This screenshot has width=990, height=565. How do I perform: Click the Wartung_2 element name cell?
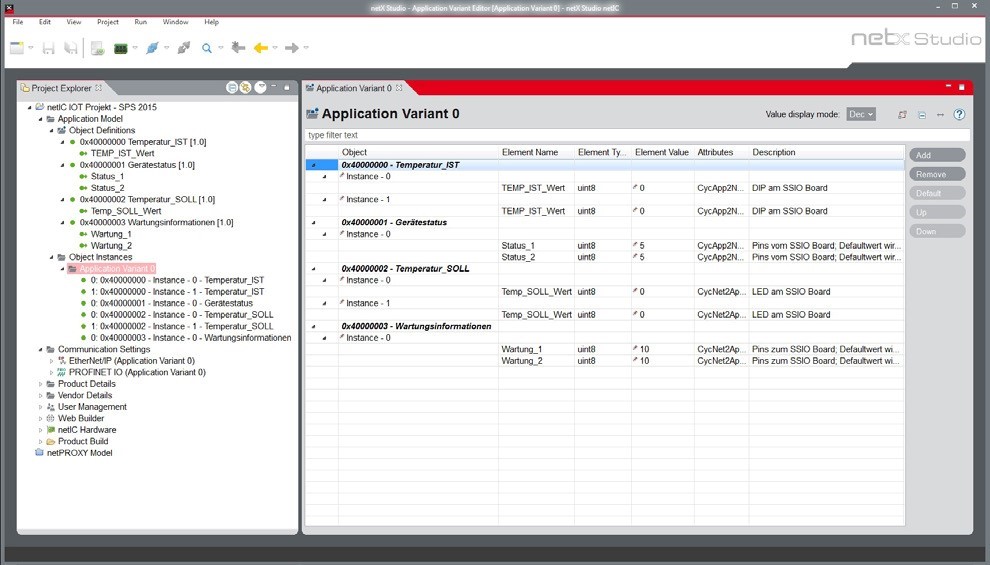(x=536, y=361)
